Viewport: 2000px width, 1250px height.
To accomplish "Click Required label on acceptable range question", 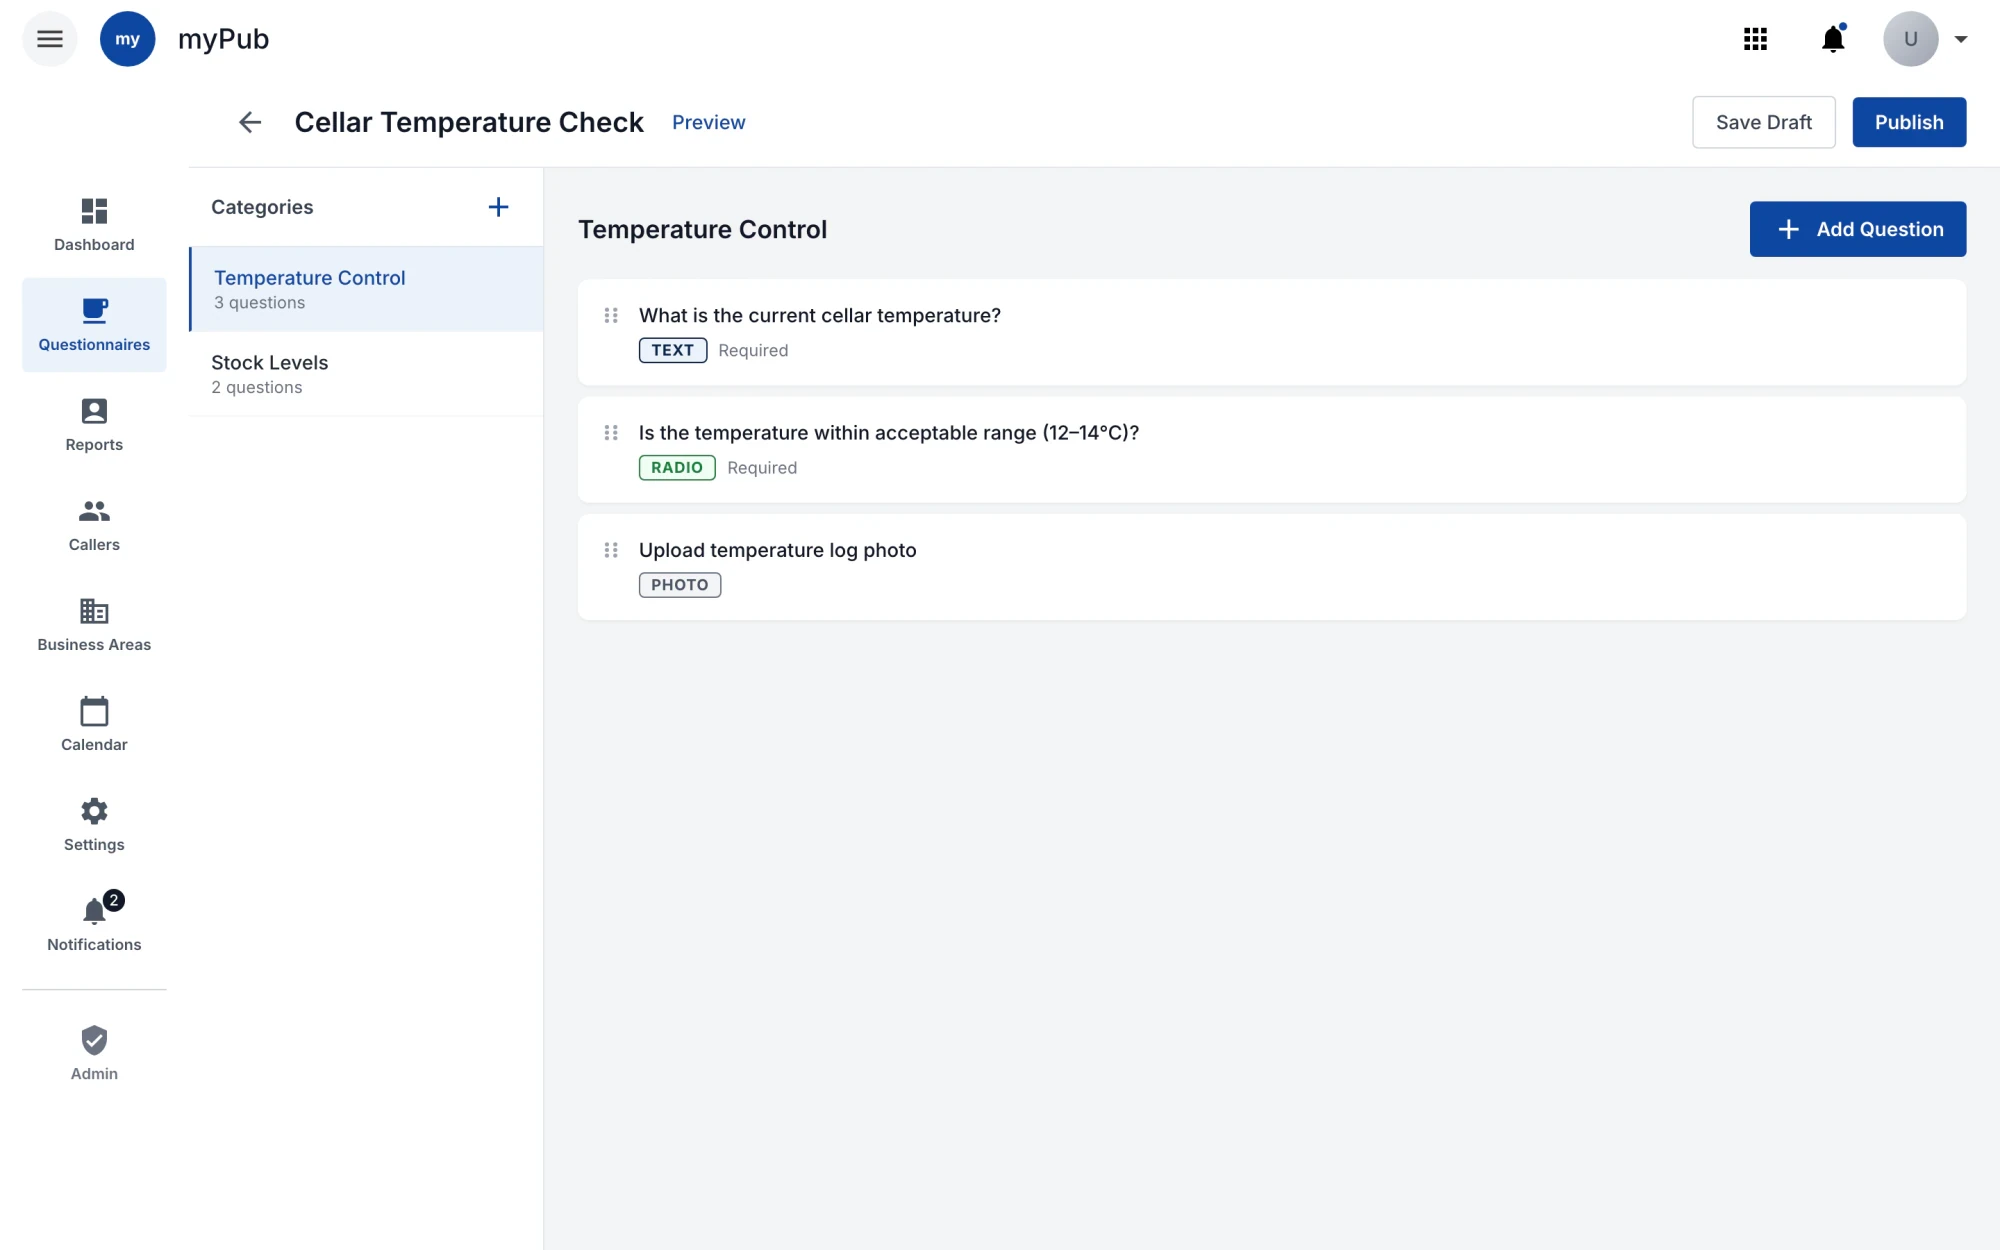I will pos(762,467).
